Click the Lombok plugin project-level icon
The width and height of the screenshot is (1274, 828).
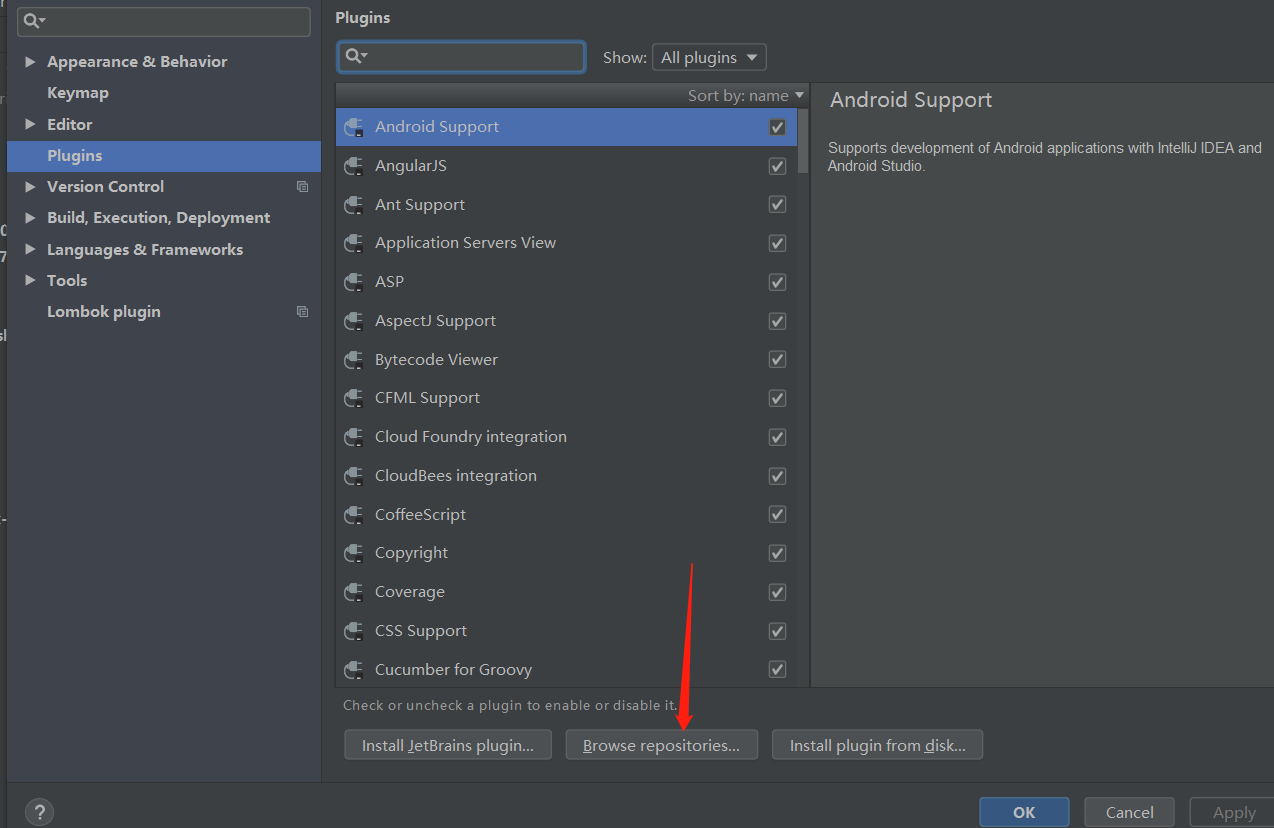coord(302,312)
